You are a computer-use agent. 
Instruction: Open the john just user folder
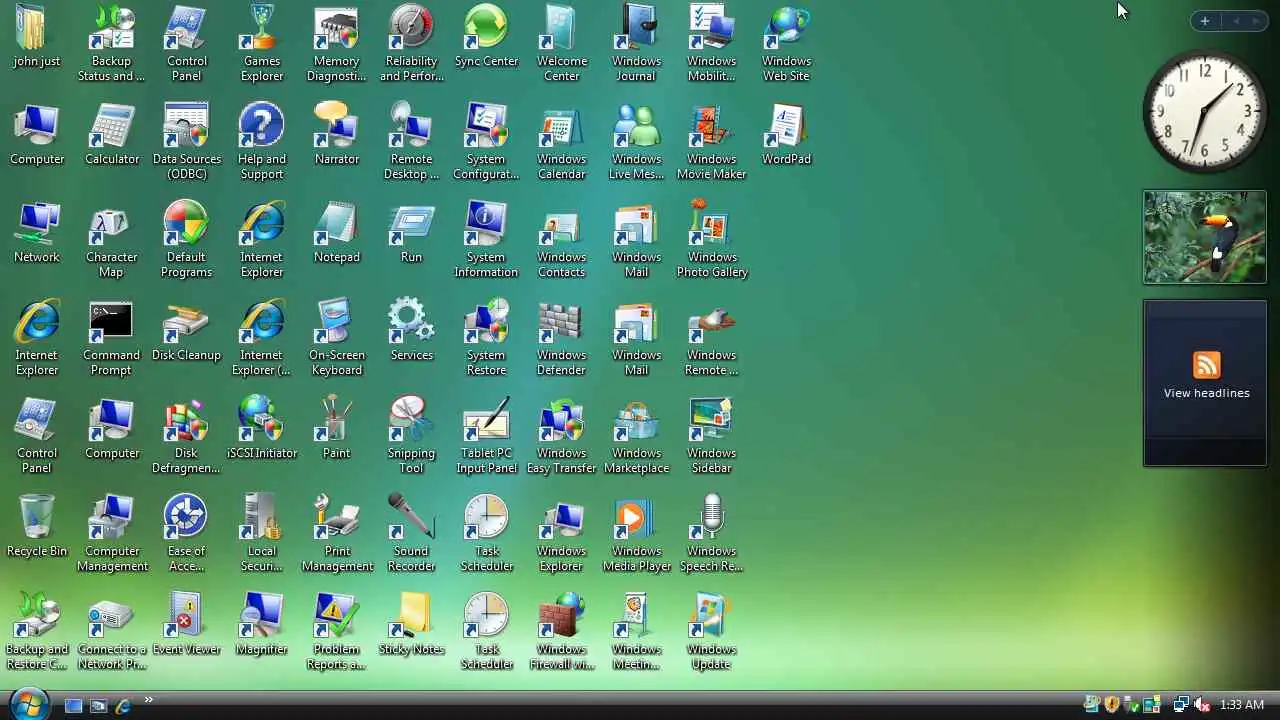37,38
